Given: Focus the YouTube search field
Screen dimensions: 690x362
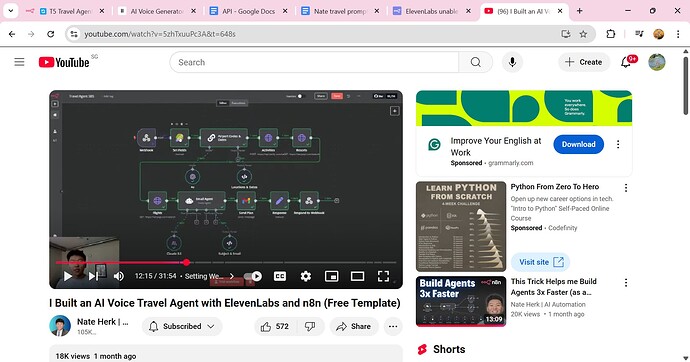Looking at the screenshot, I should click(314, 62).
